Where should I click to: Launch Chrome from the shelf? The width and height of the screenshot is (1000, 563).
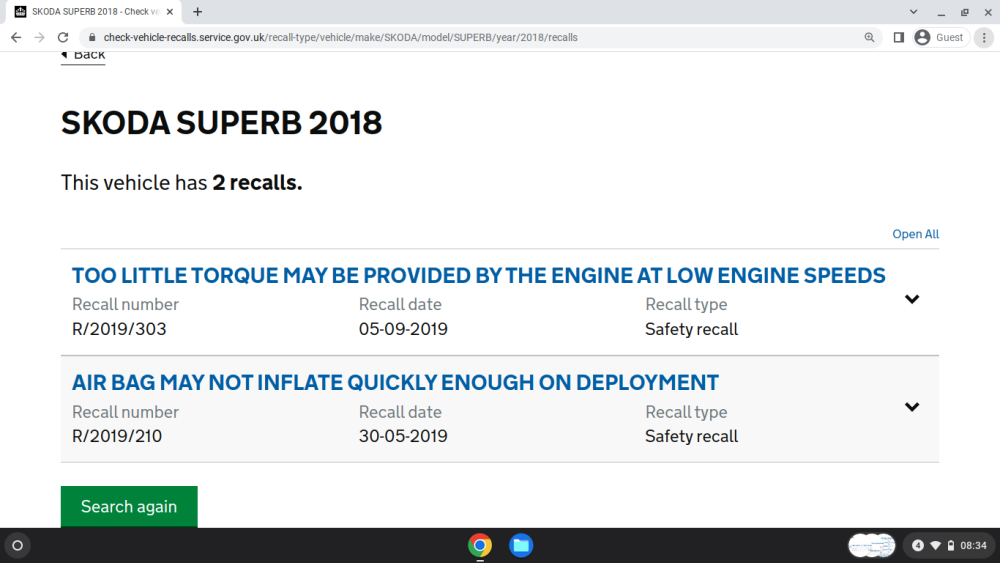pyautogui.click(x=480, y=546)
